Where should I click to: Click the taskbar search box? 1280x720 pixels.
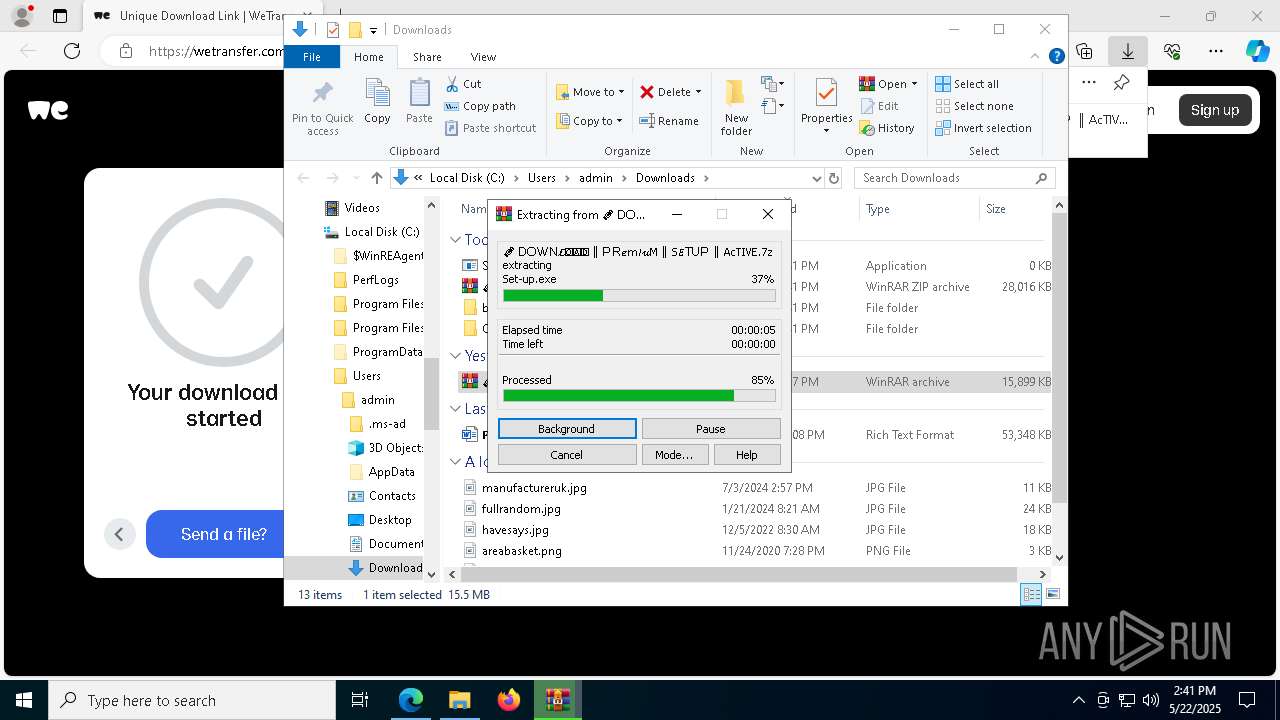(192, 700)
